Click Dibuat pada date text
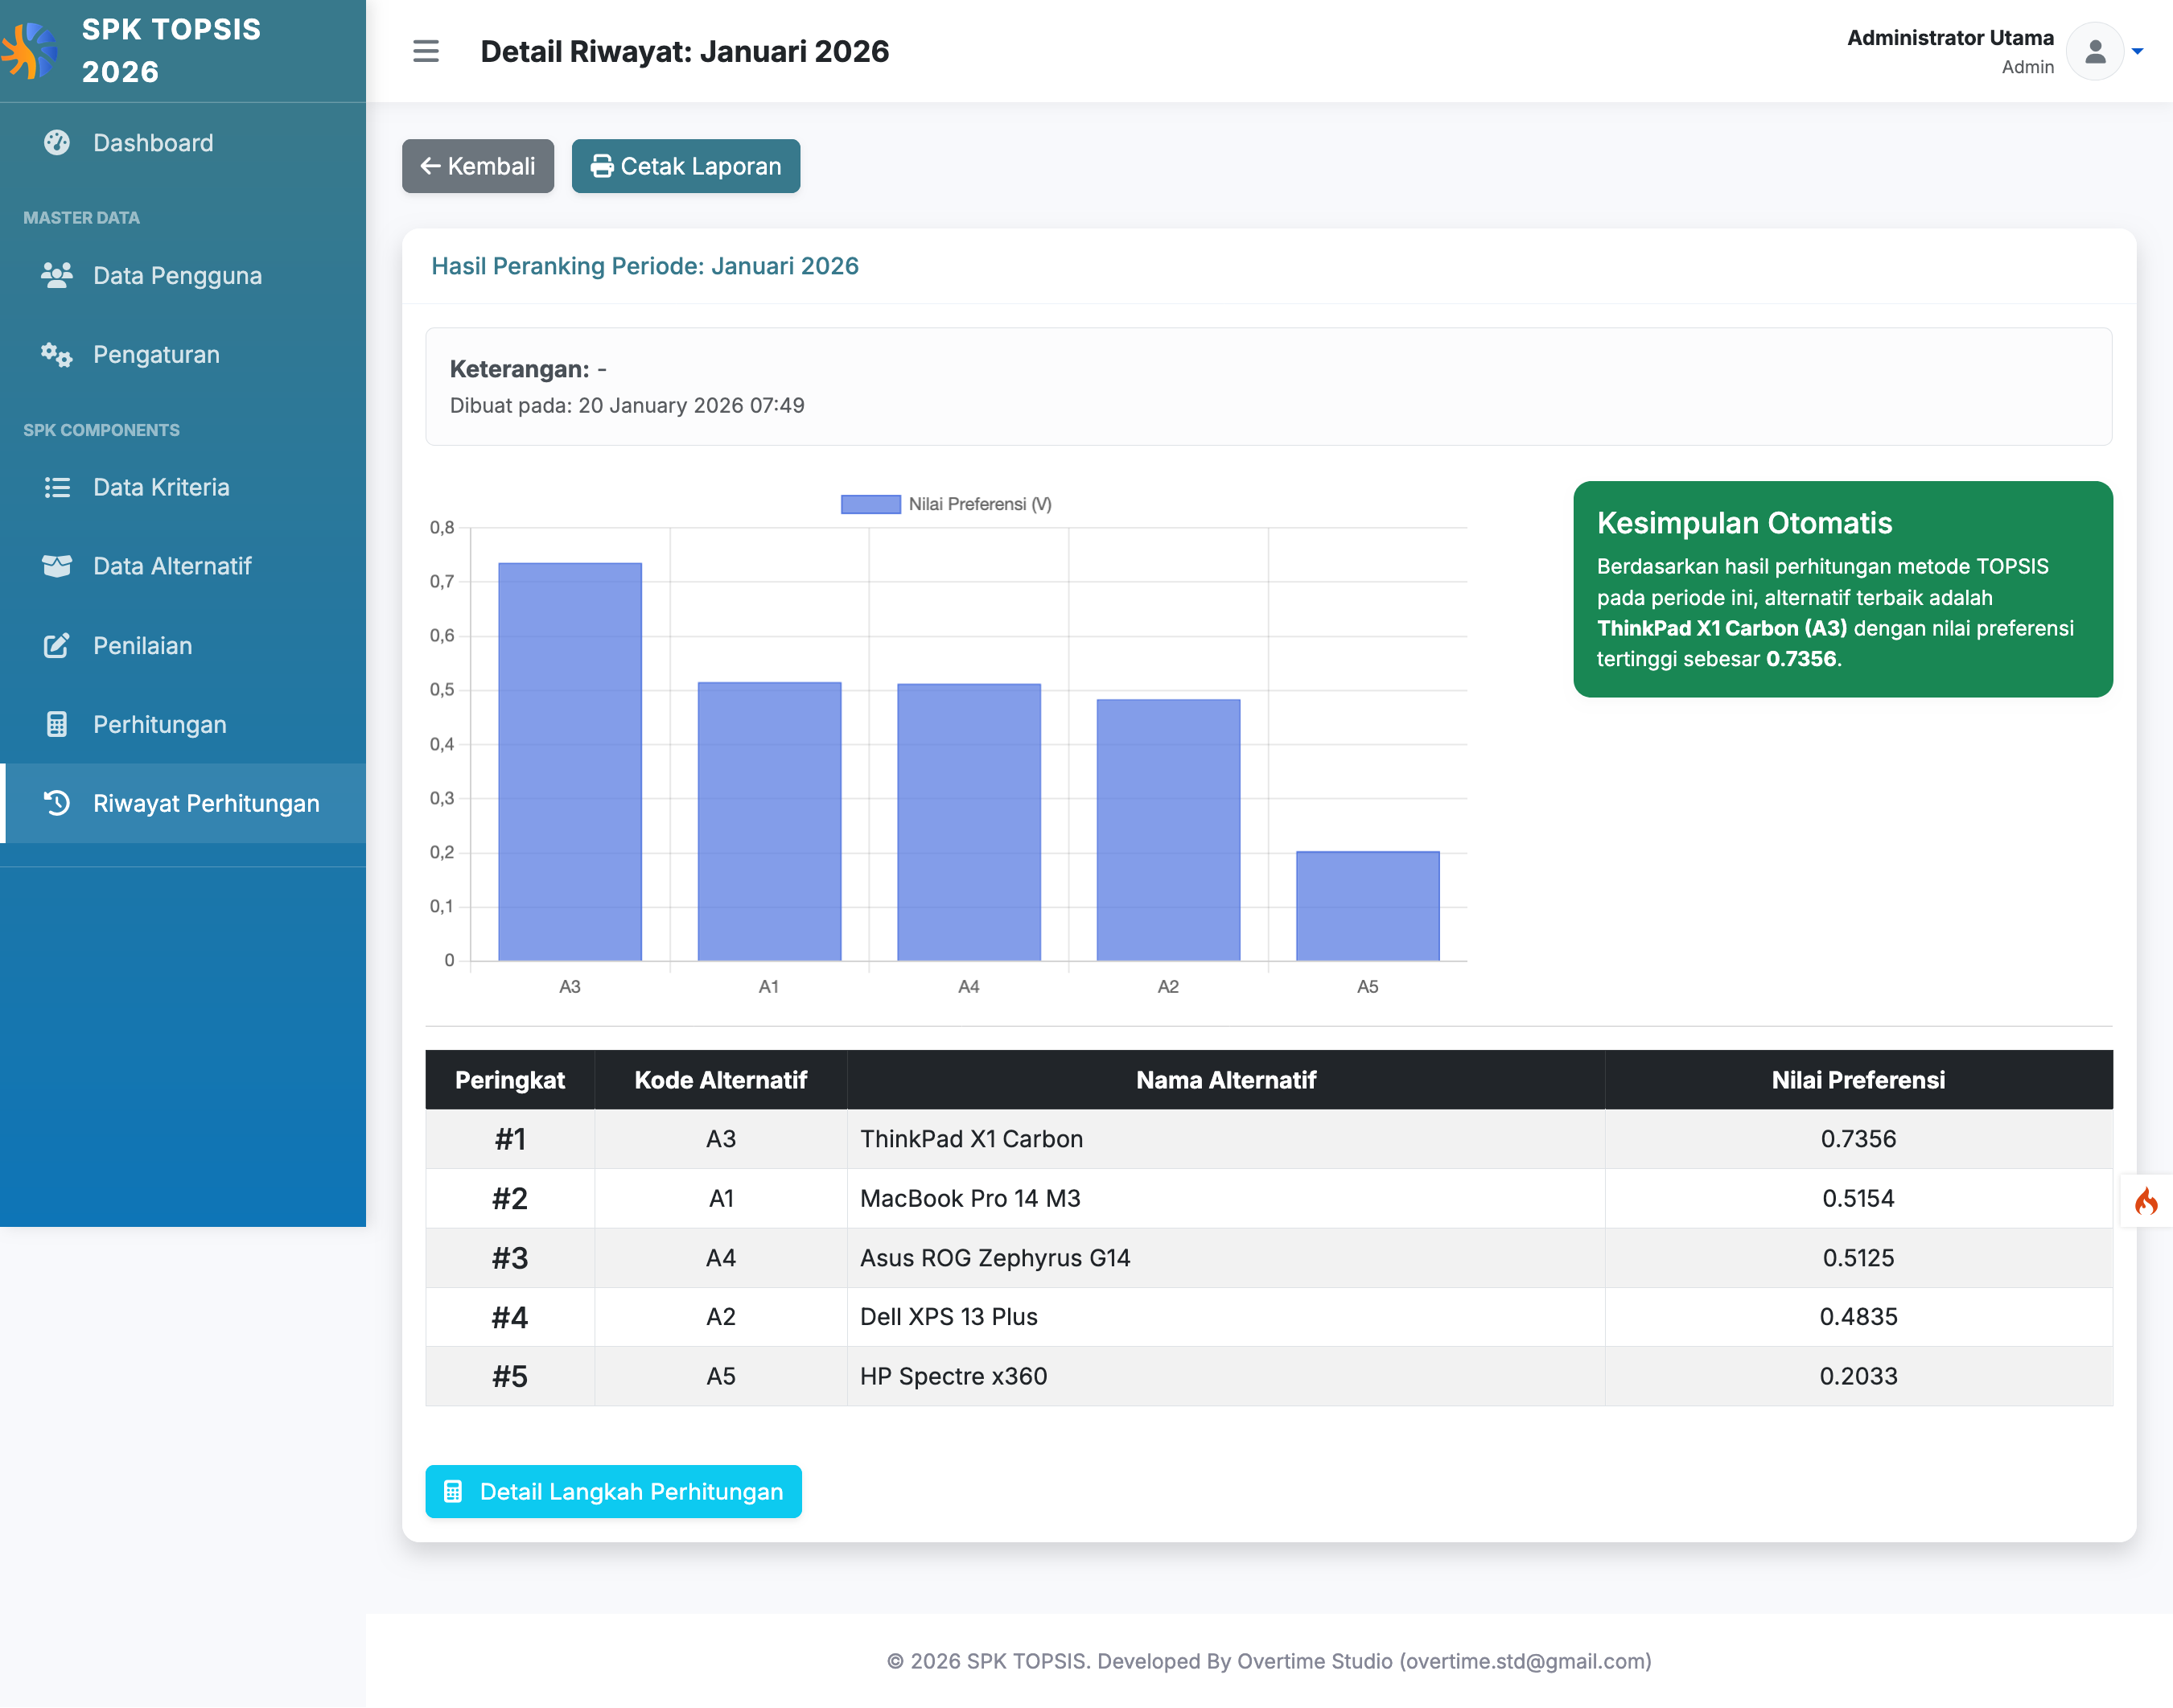 pyautogui.click(x=627, y=405)
